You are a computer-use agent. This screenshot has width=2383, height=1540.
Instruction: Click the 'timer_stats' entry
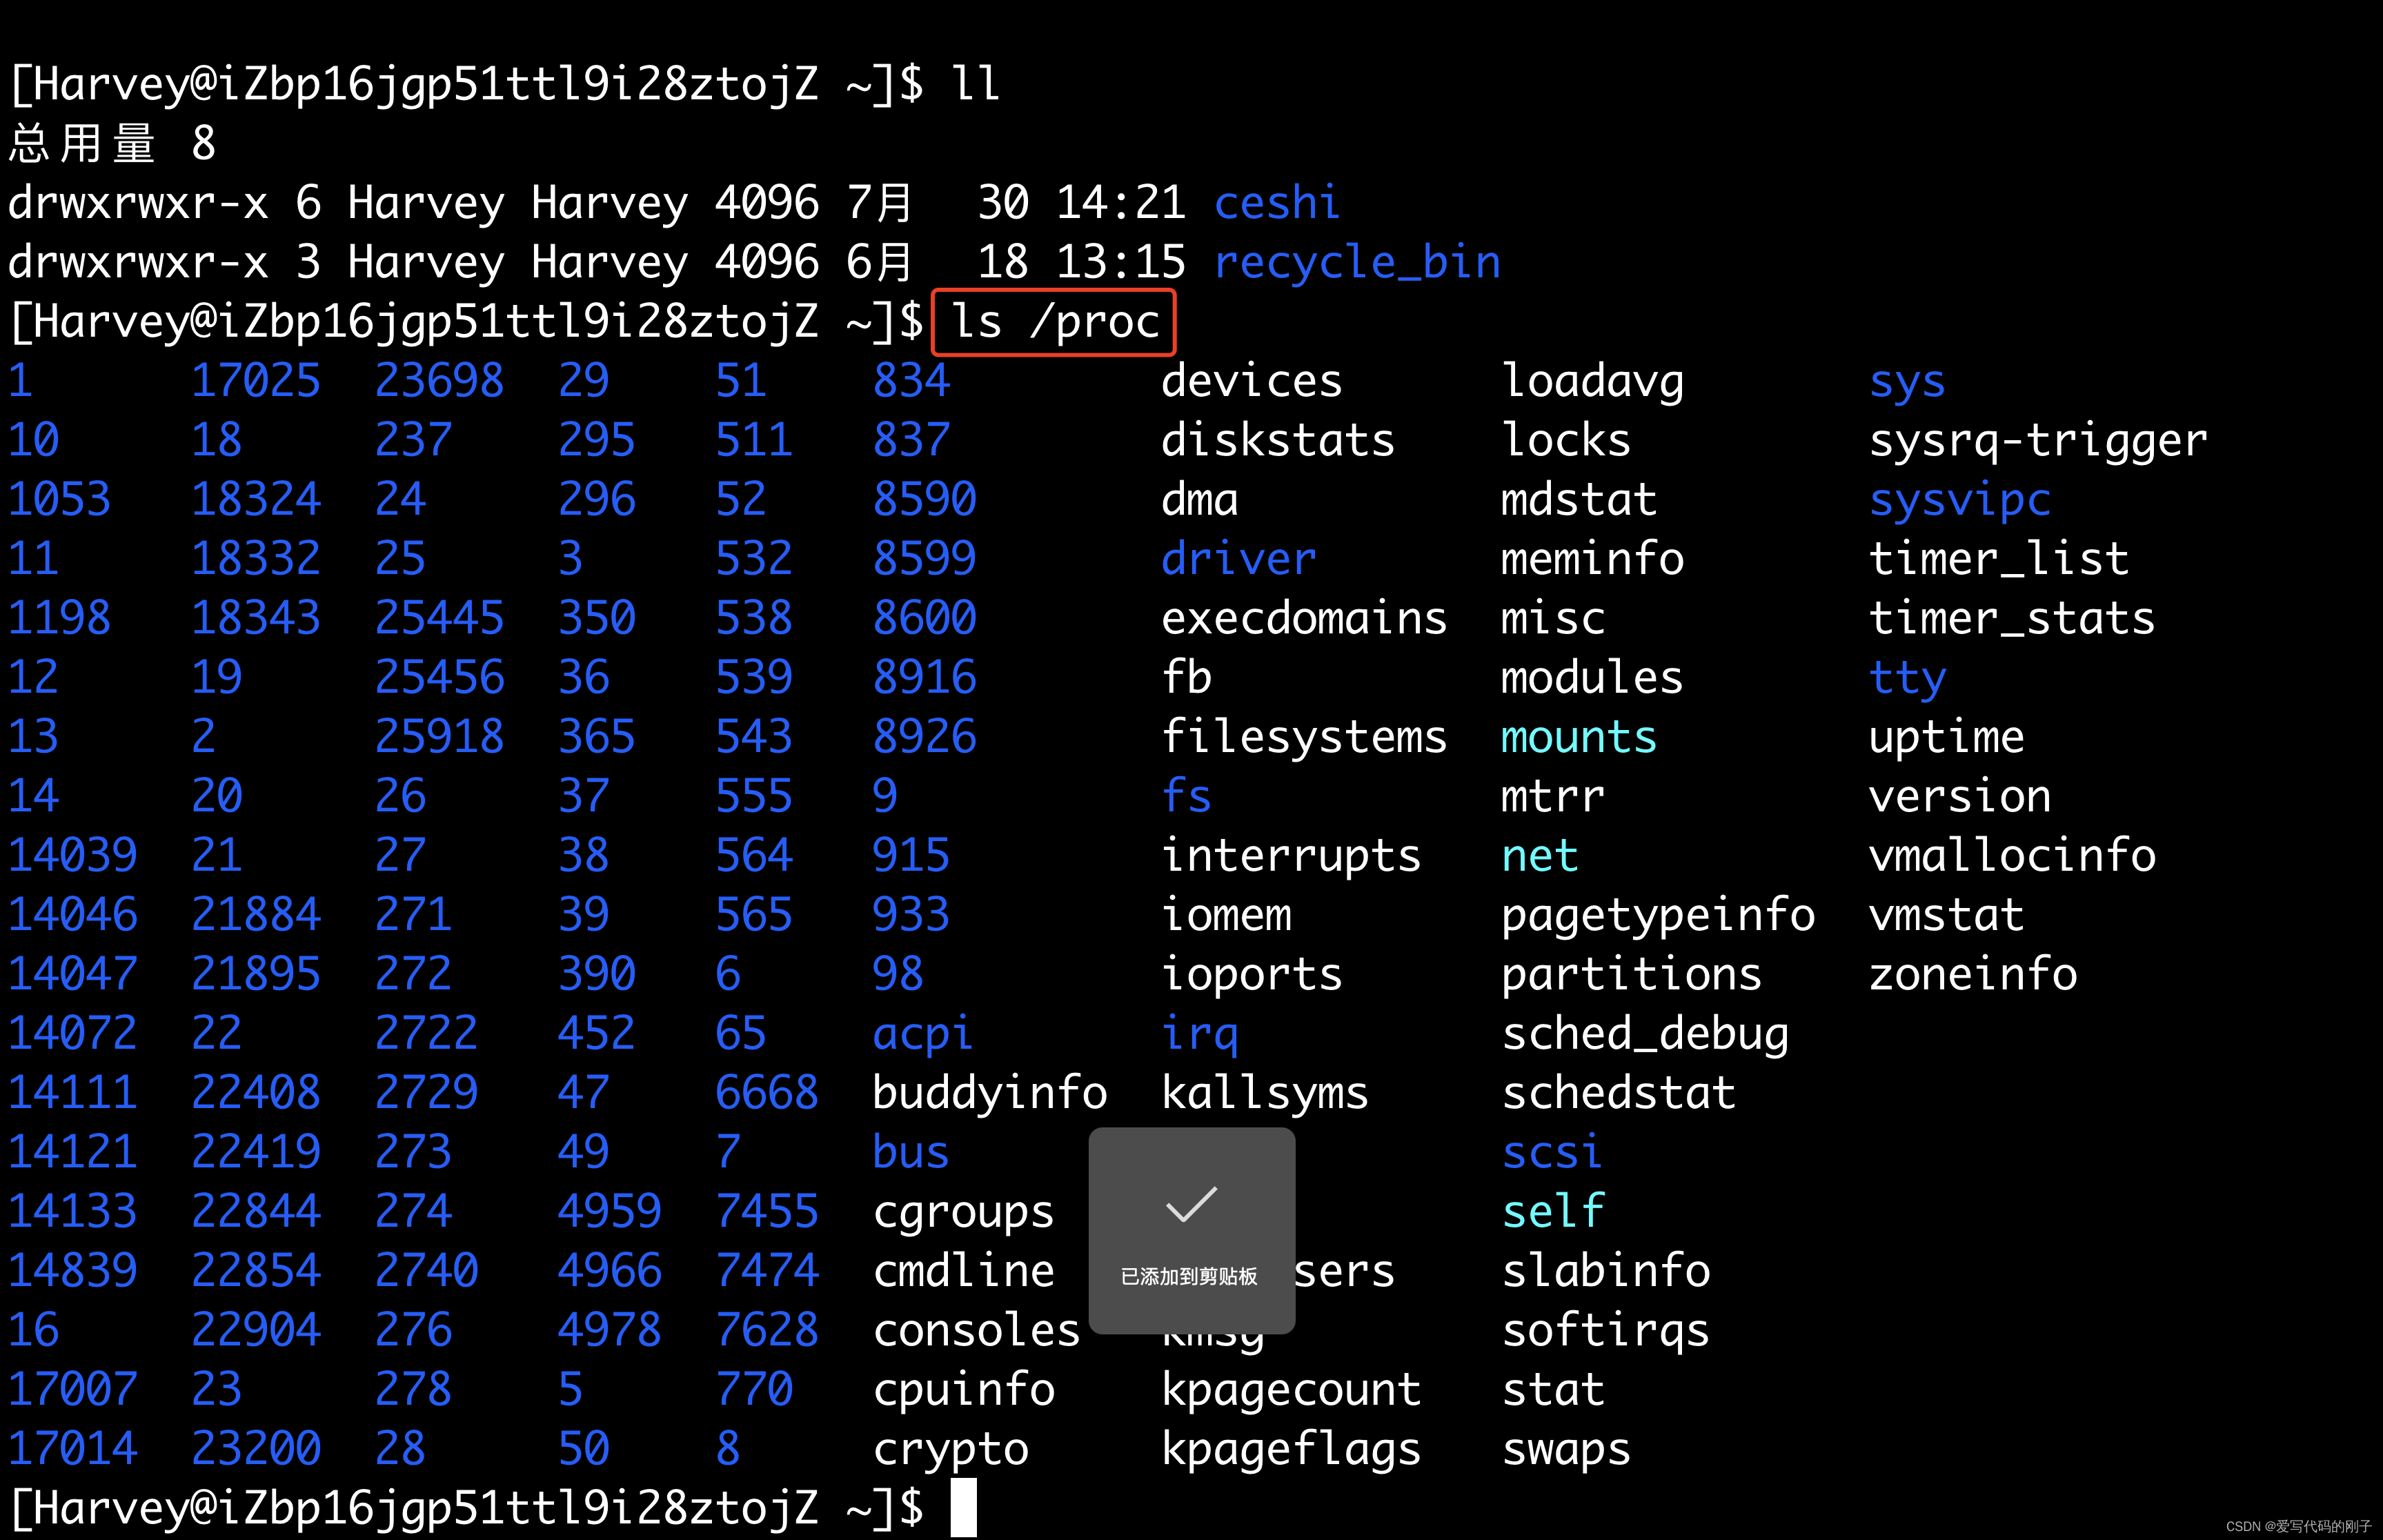(2012, 618)
